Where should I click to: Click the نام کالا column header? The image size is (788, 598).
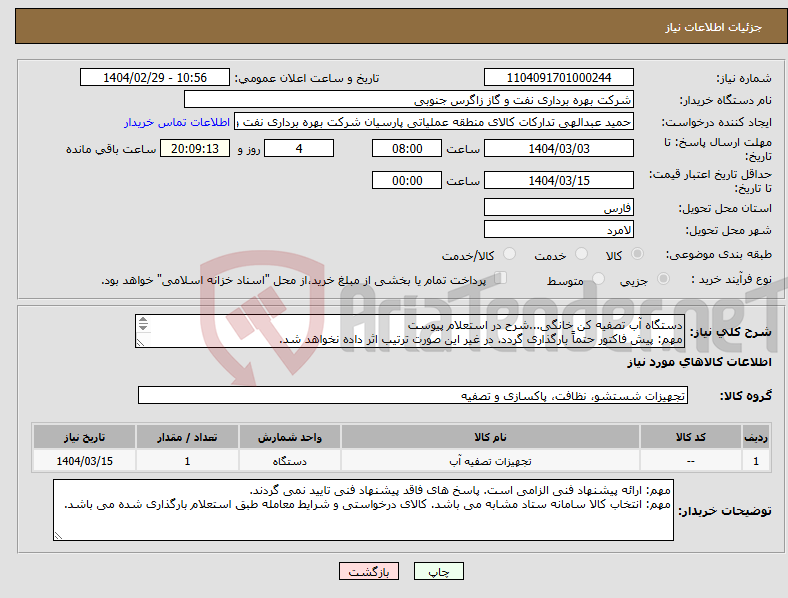point(490,437)
